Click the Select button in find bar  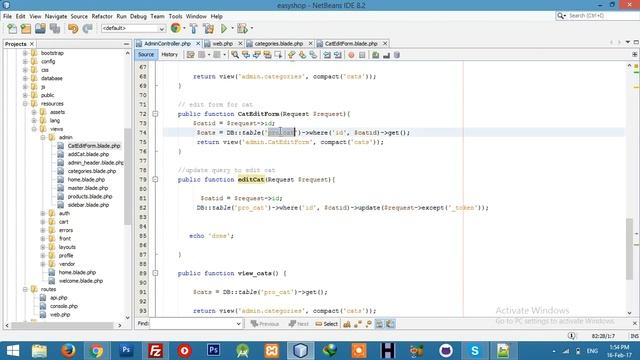pyautogui.click(x=327, y=324)
